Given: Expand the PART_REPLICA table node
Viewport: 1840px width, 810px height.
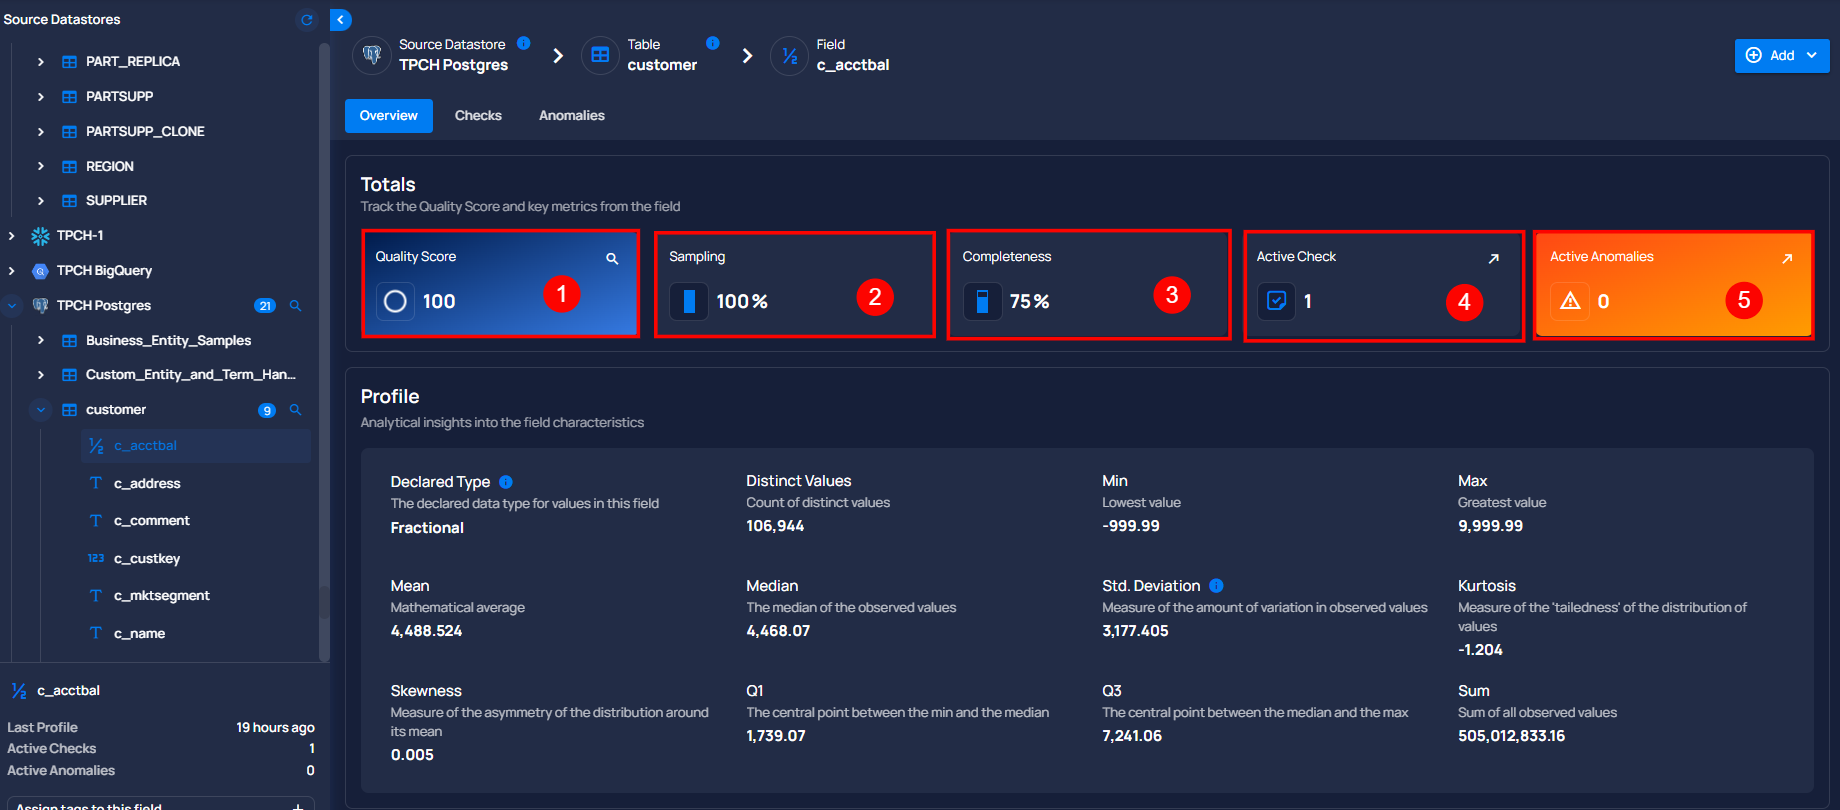Looking at the screenshot, I should coord(40,62).
